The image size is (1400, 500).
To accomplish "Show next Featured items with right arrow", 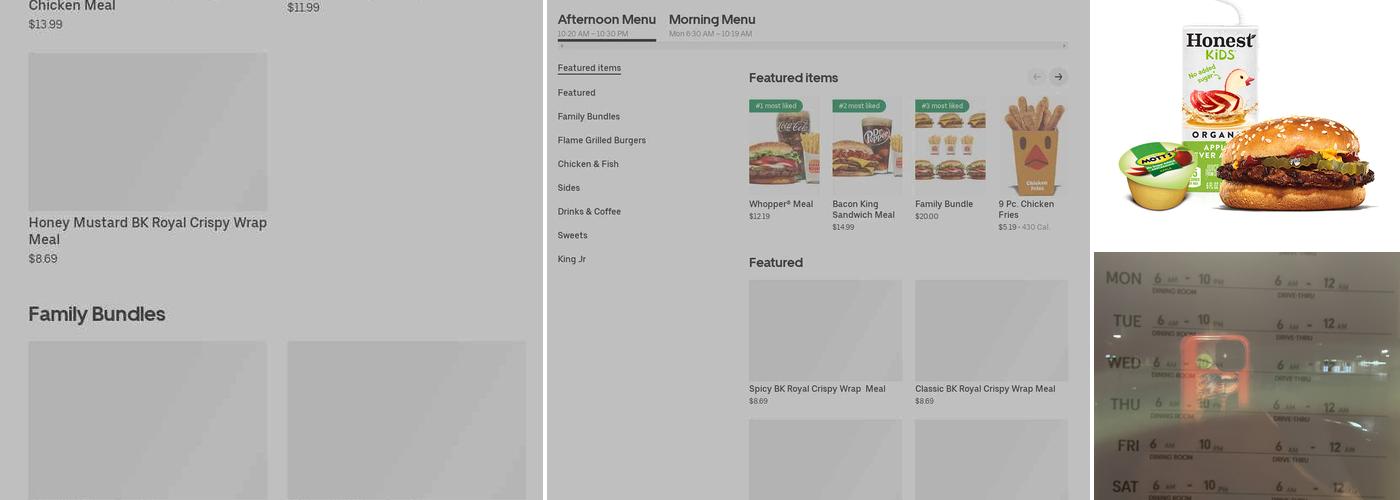I will (1058, 77).
